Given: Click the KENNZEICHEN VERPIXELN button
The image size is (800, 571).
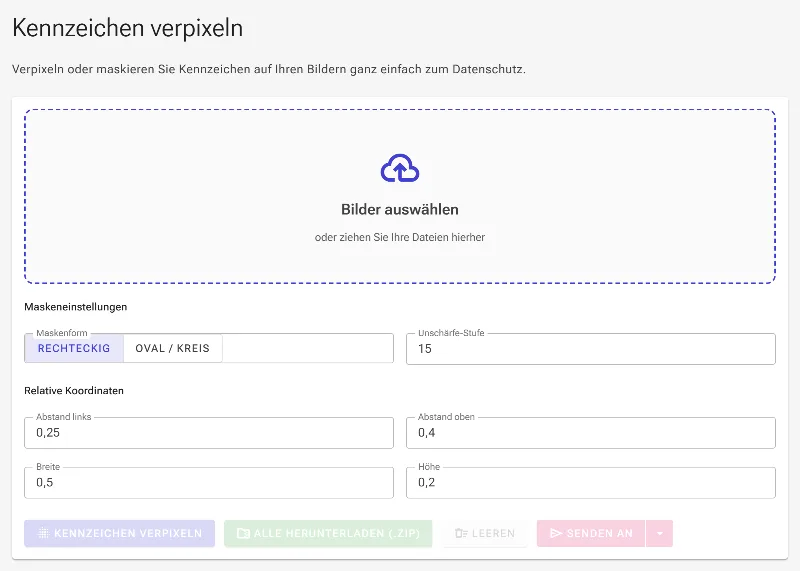Looking at the screenshot, I should point(119,533).
